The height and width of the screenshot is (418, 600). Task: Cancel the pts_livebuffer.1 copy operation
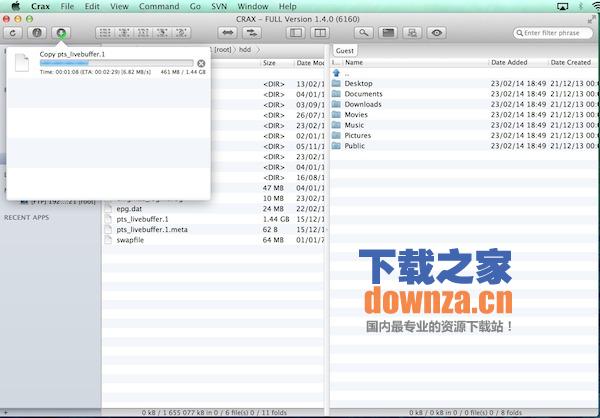click(x=201, y=64)
